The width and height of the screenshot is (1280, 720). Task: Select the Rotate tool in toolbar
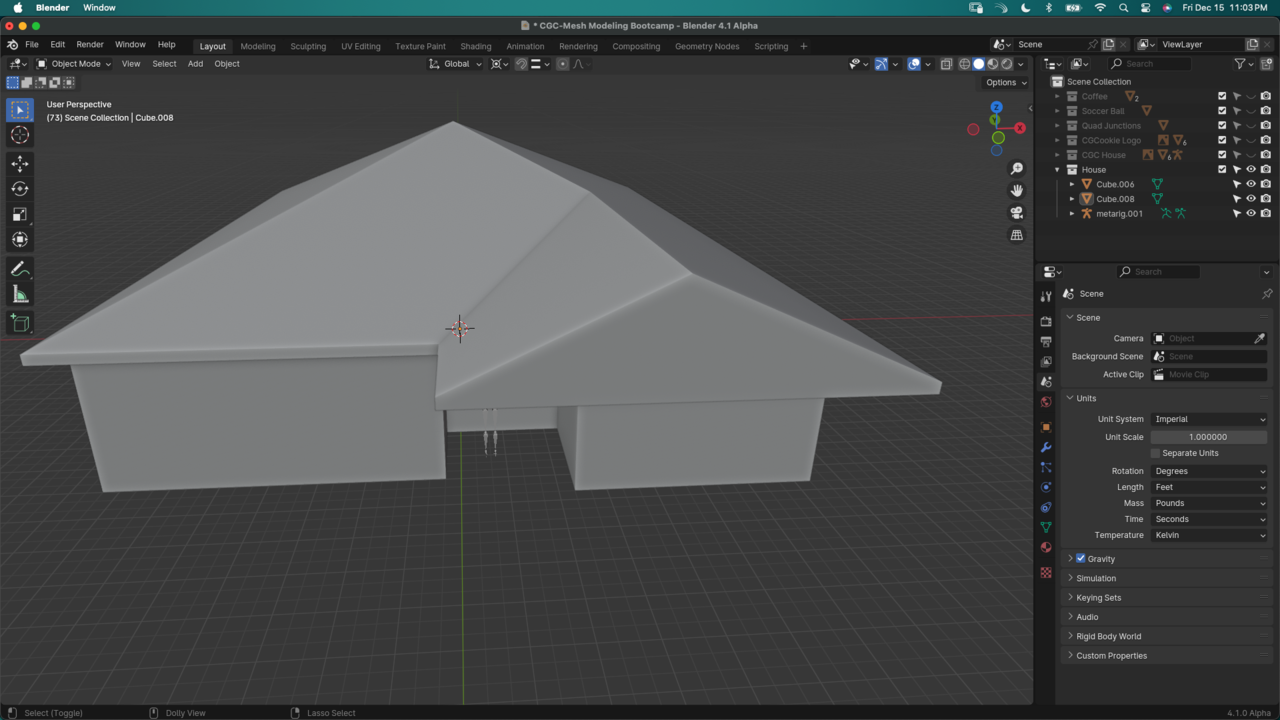(x=20, y=189)
